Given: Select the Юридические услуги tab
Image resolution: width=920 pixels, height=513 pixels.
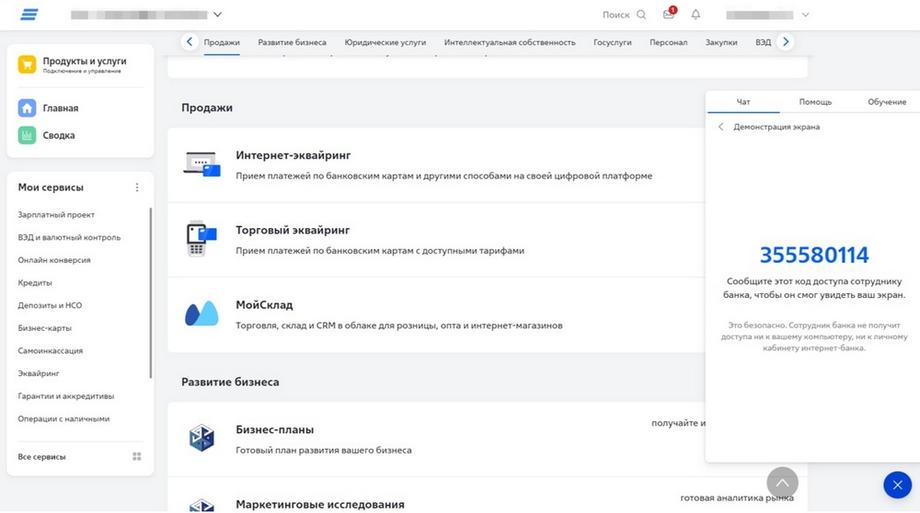Looking at the screenshot, I should [385, 43].
